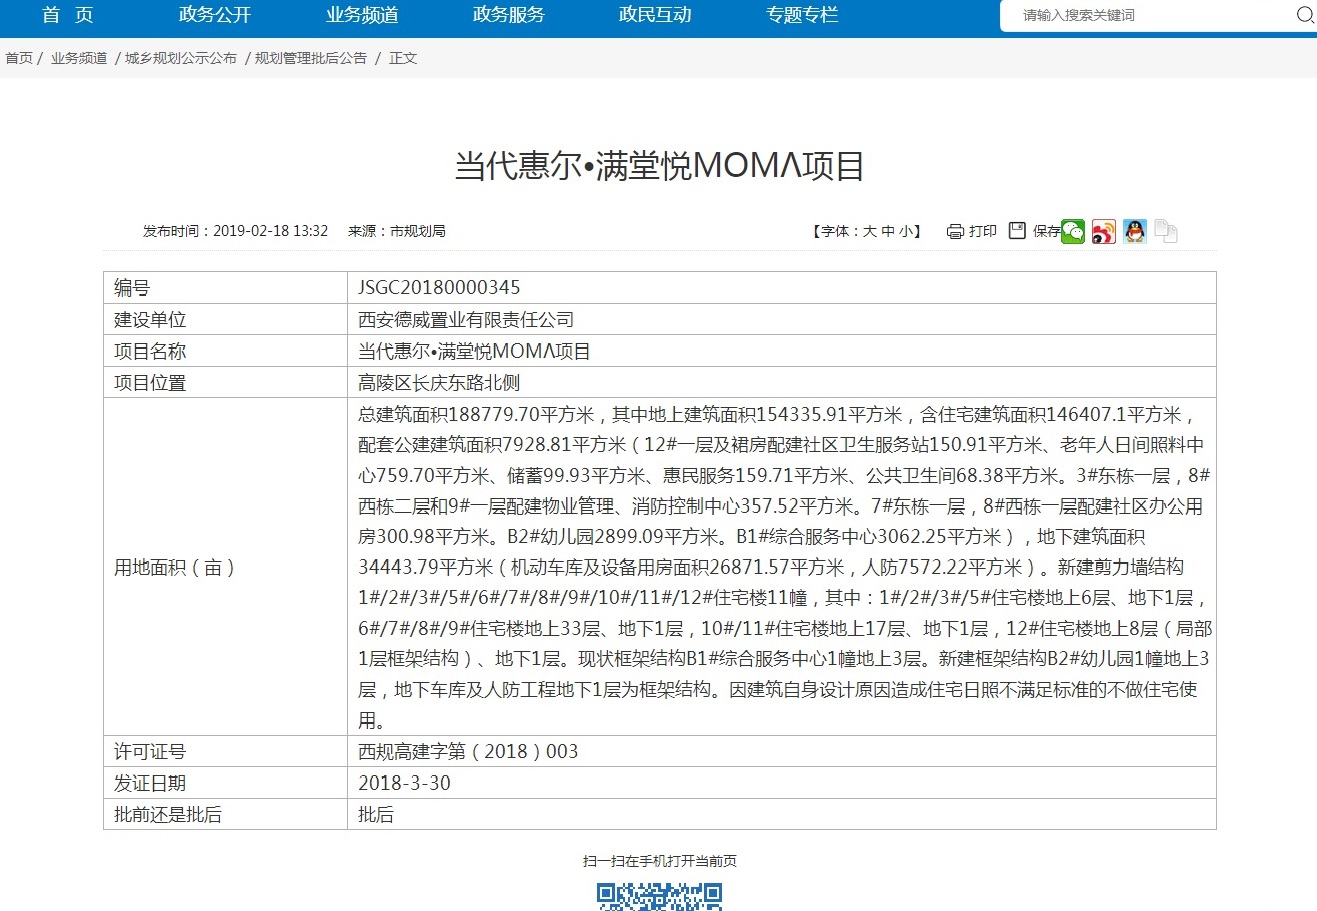Open the 政务服务 navigation menu

click(x=509, y=15)
